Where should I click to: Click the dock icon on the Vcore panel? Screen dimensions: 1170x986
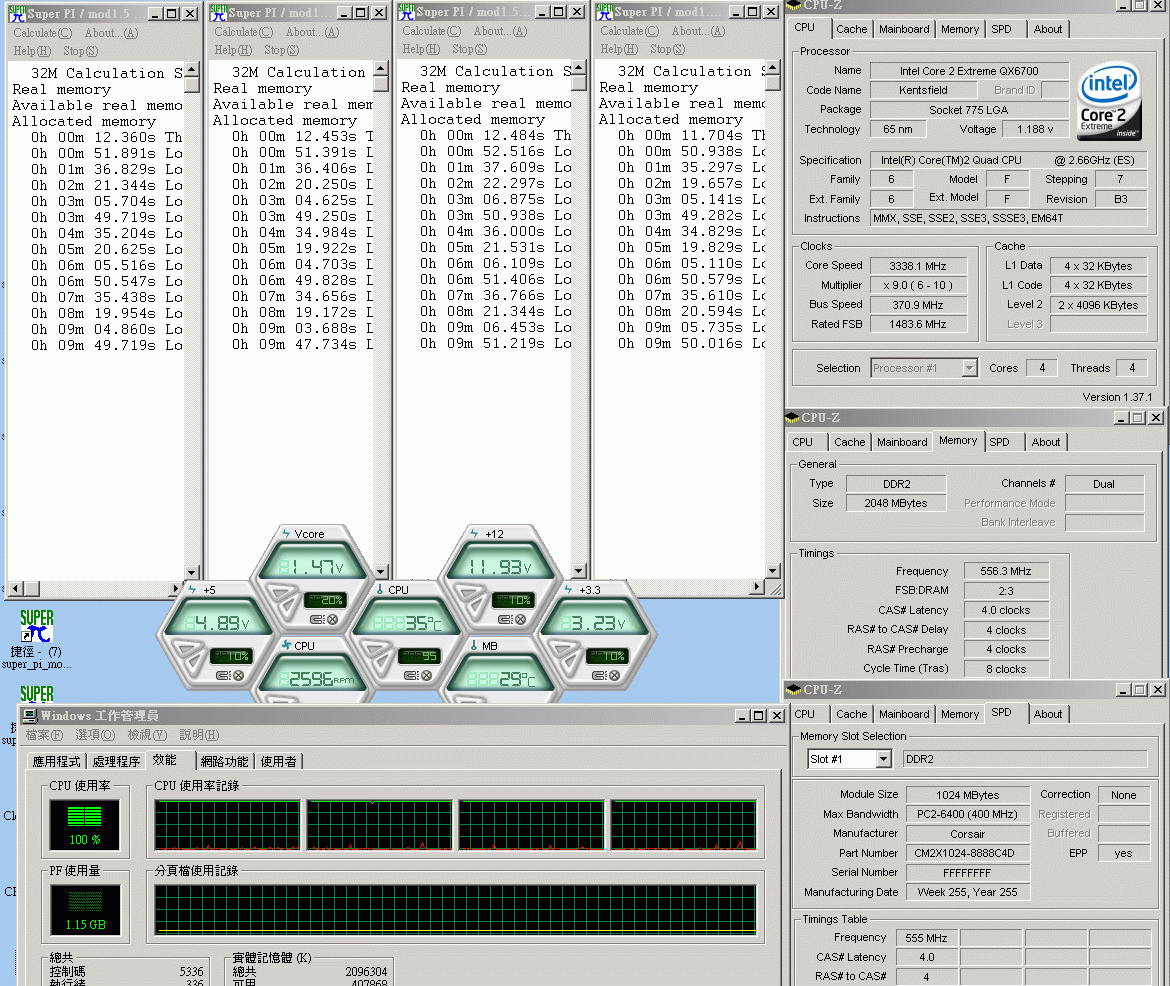pos(317,620)
